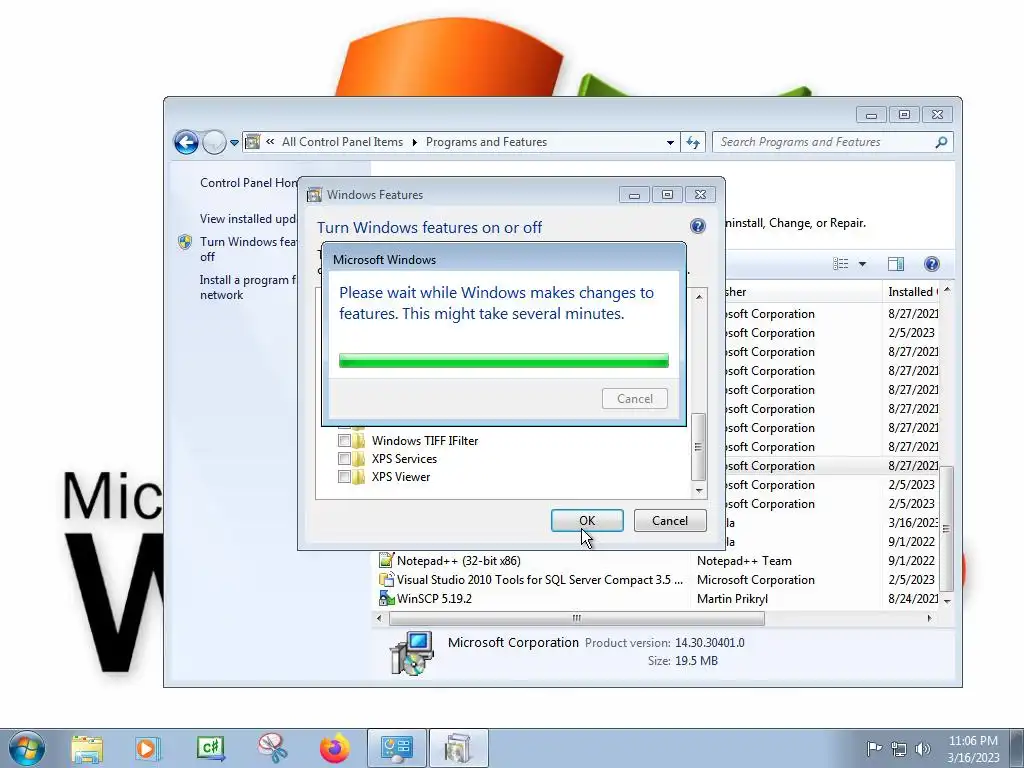Click the green progress bar
Screen dimensions: 1024x768
click(x=504, y=360)
